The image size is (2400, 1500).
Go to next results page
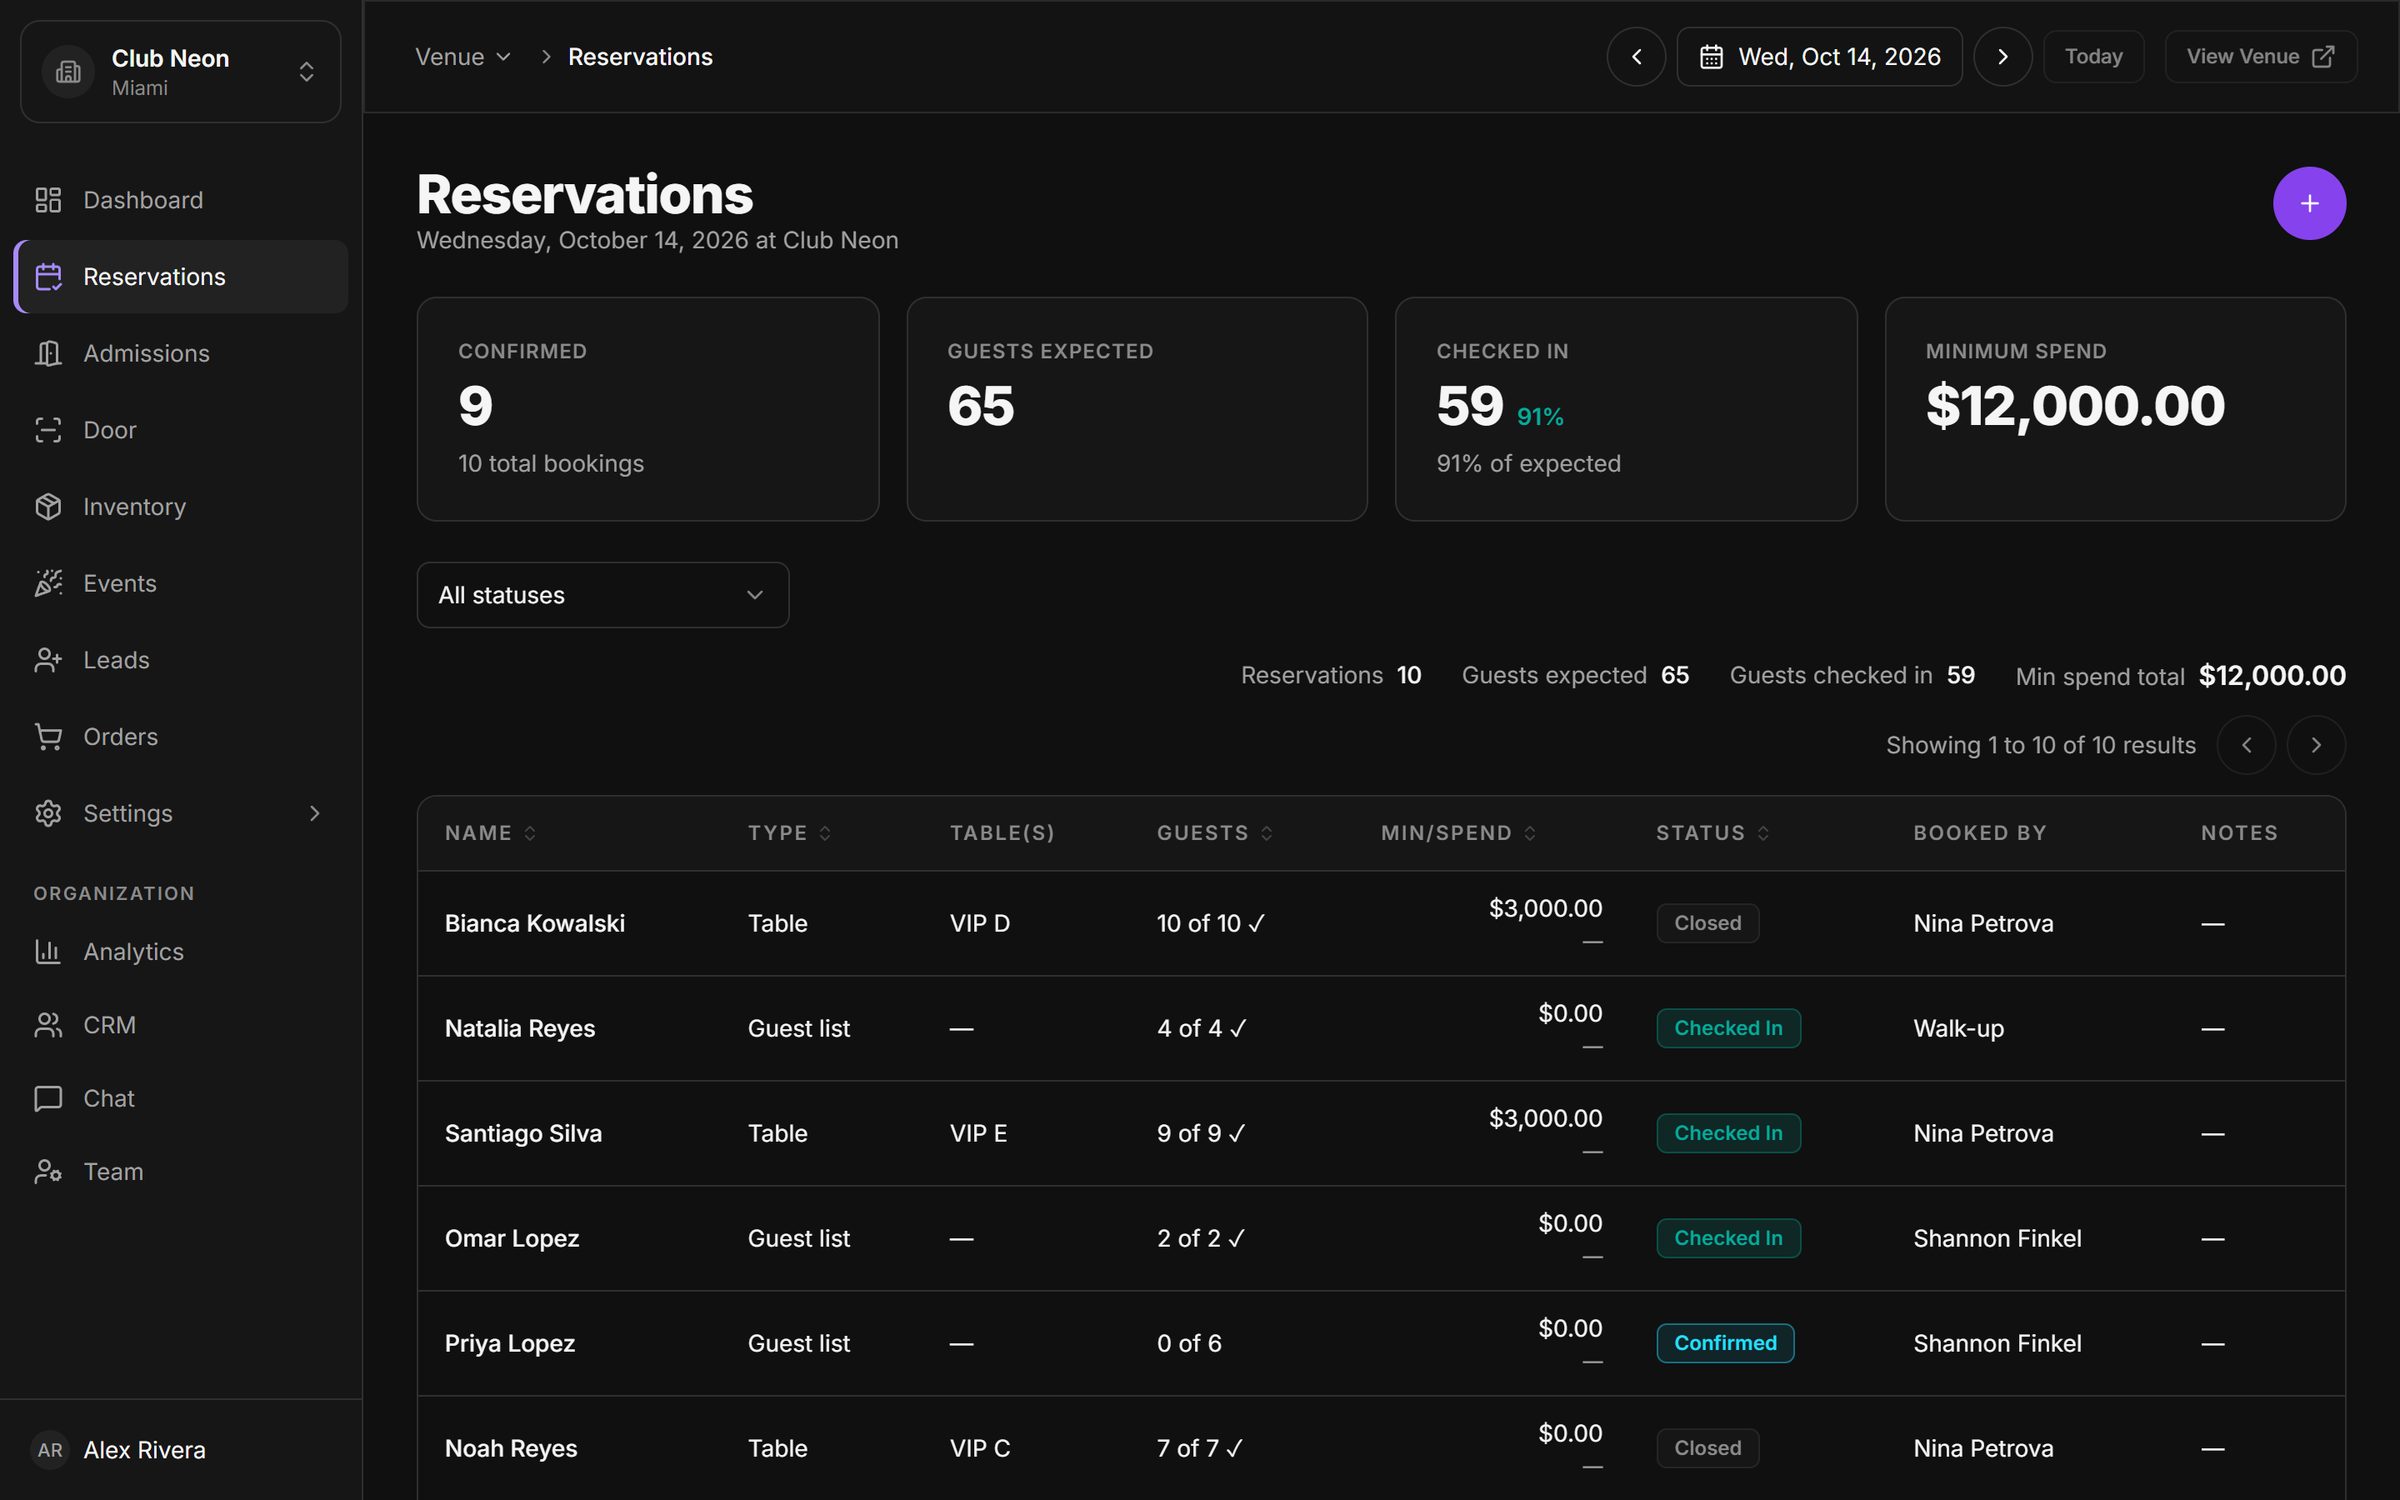(2316, 745)
